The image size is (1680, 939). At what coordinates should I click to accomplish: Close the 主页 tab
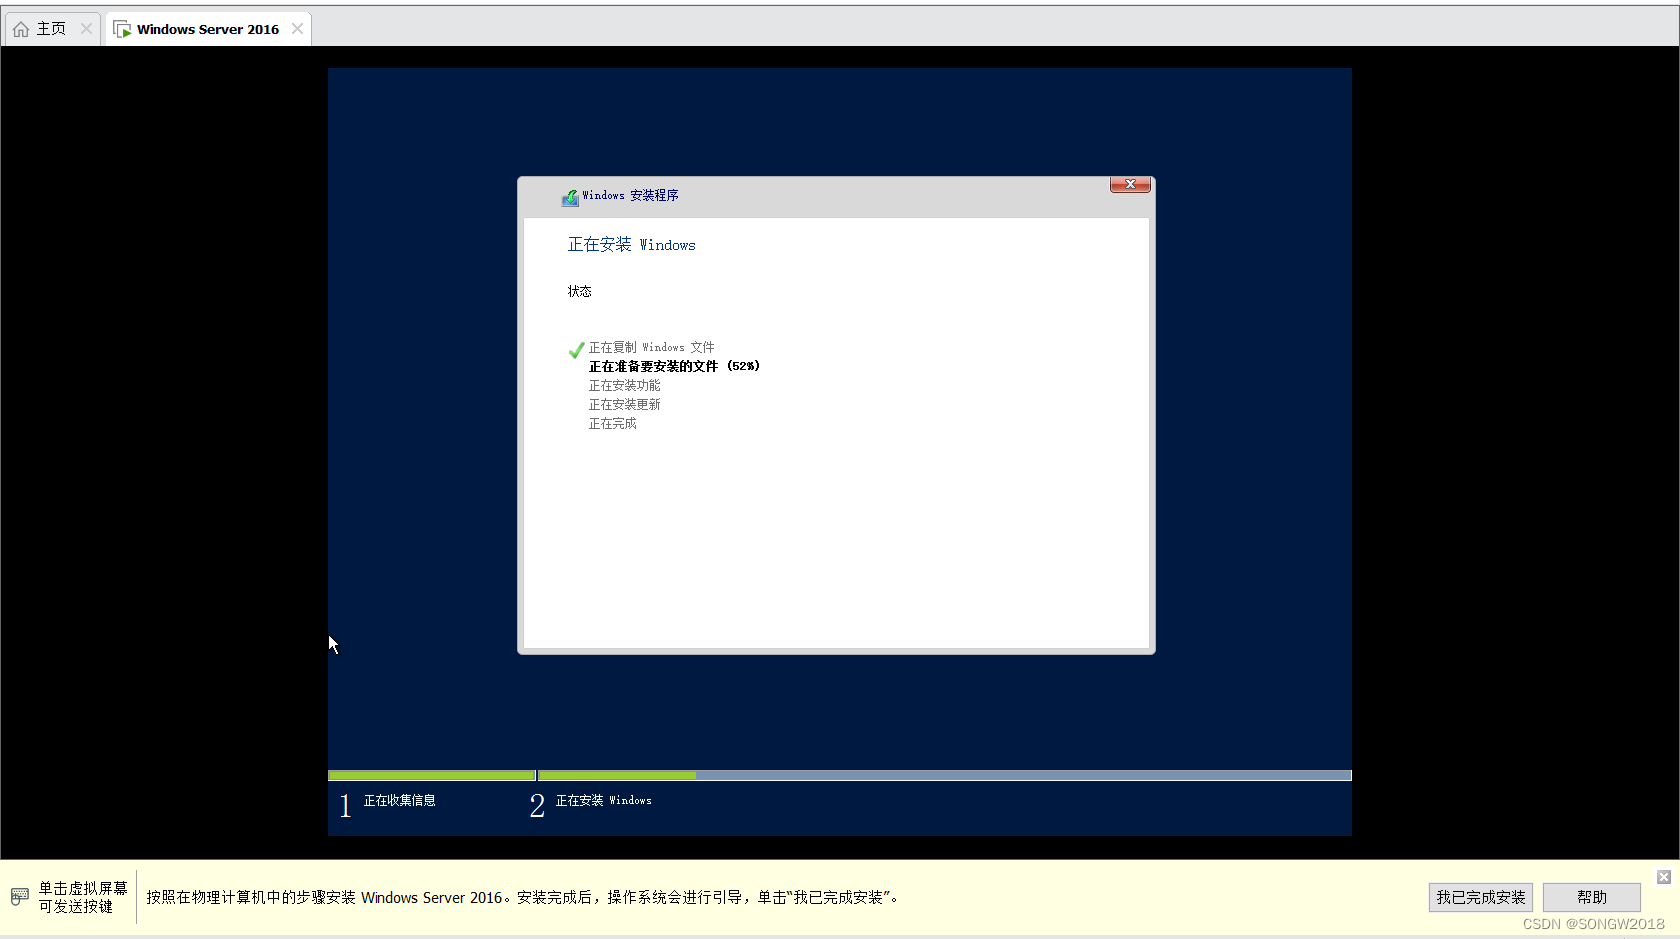87,29
